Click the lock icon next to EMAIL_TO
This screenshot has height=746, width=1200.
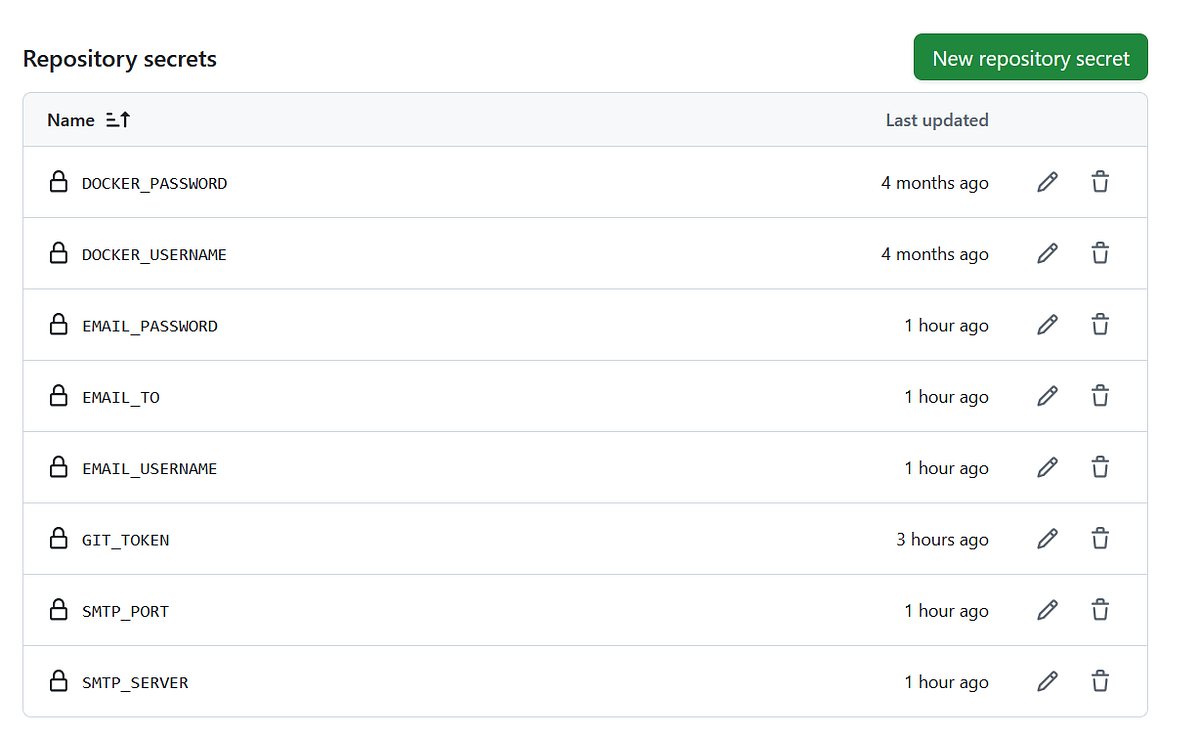[58, 396]
